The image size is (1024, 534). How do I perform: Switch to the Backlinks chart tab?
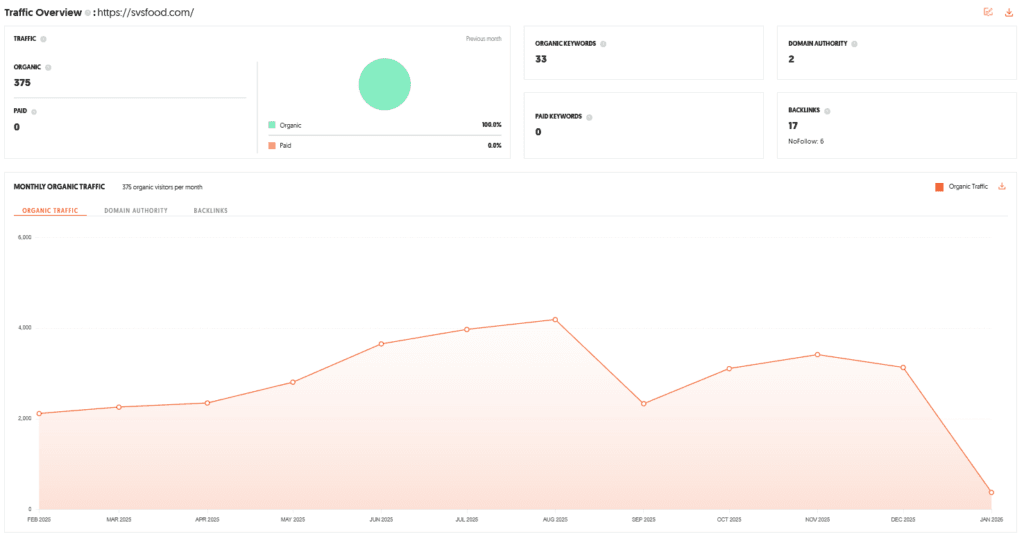pos(210,211)
